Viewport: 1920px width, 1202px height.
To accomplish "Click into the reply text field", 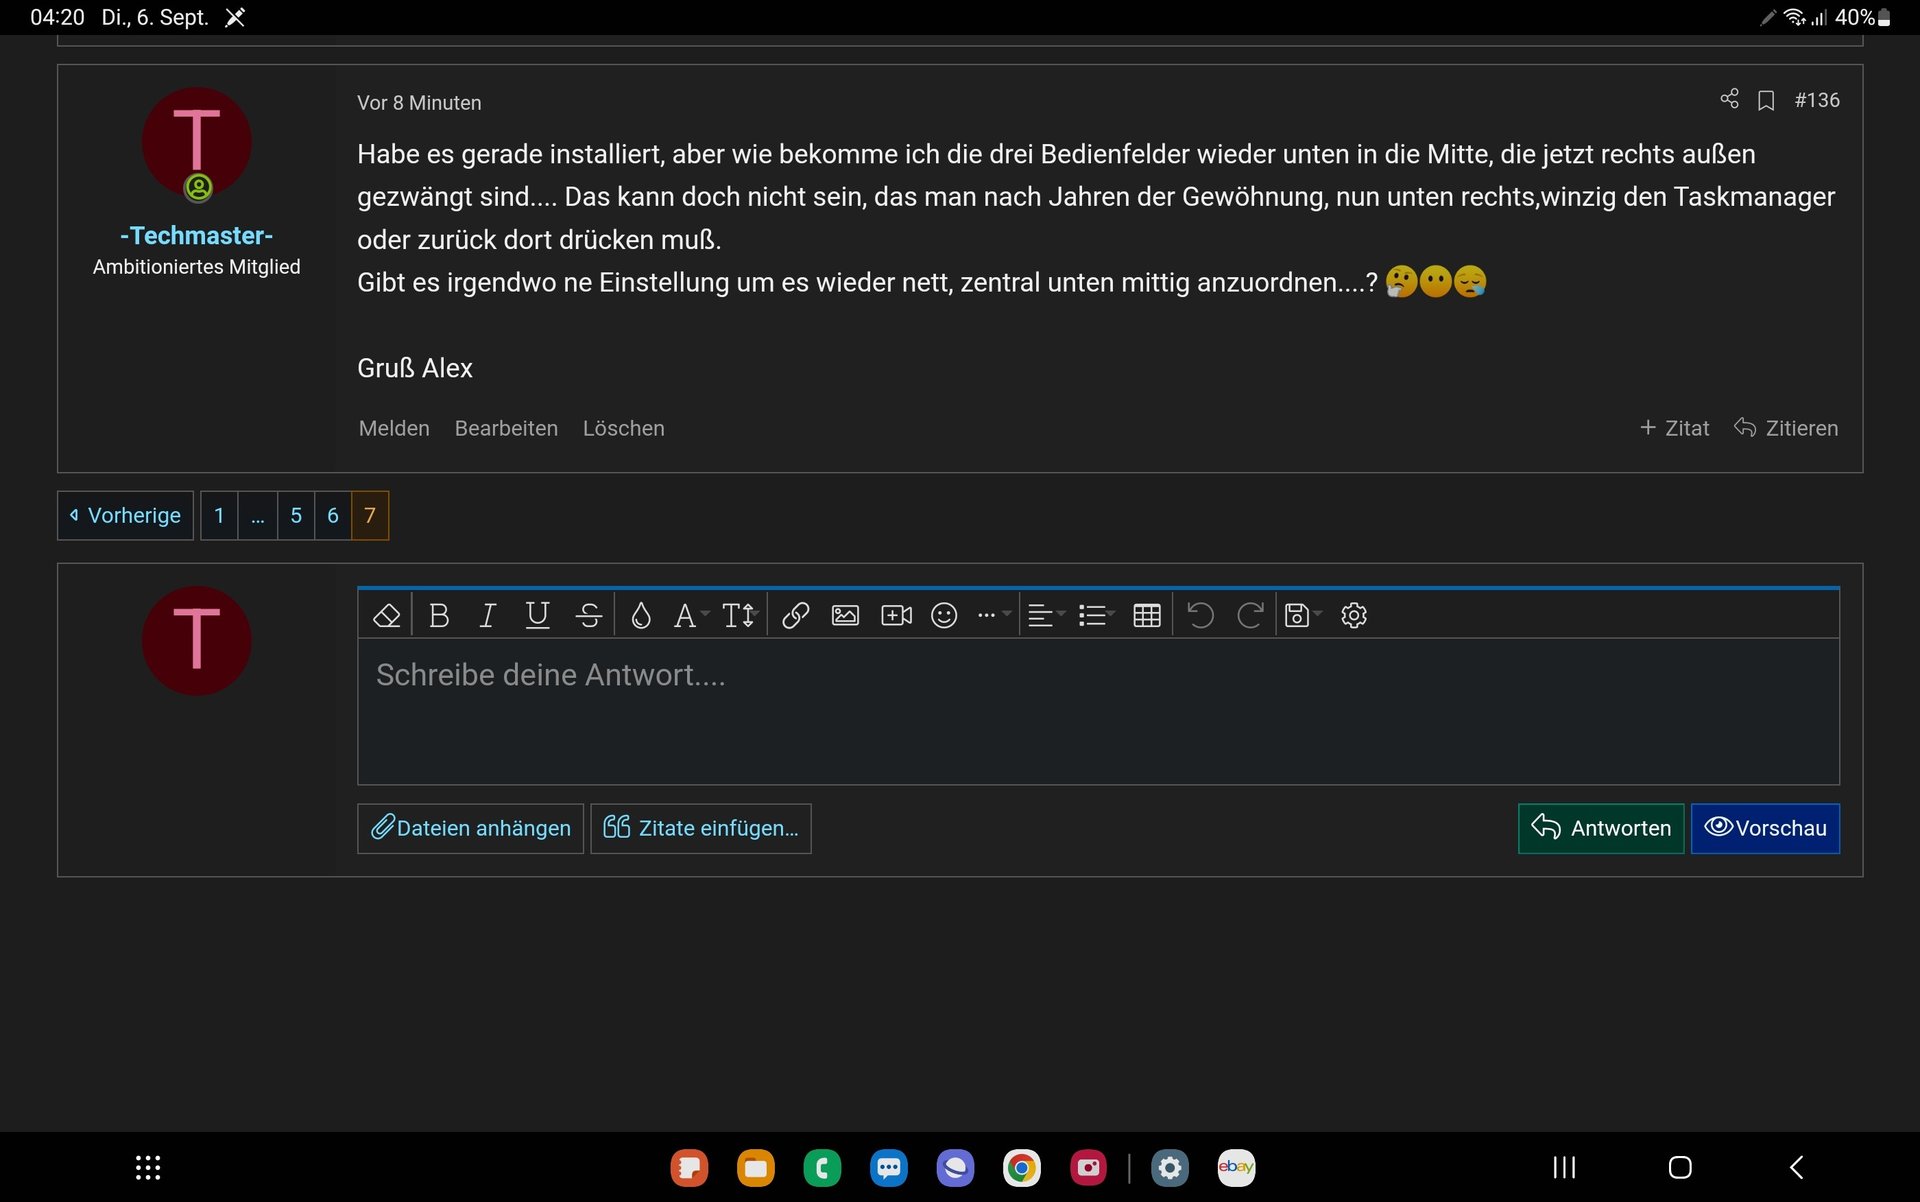I will (1097, 710).
